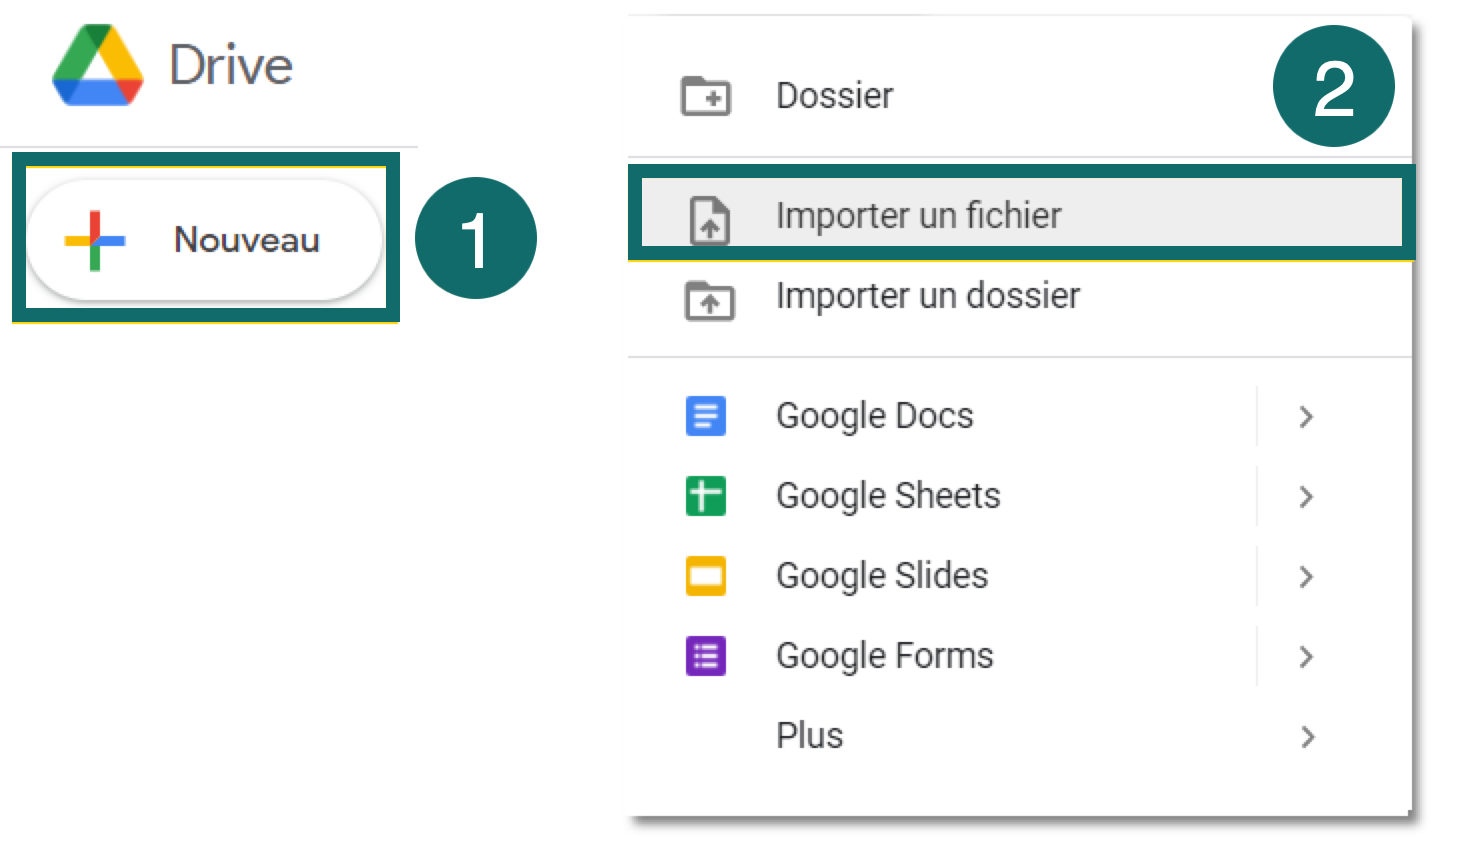
Task: Expand the Google Slides submenu arrow
Action: click(x=1306, y=577)
